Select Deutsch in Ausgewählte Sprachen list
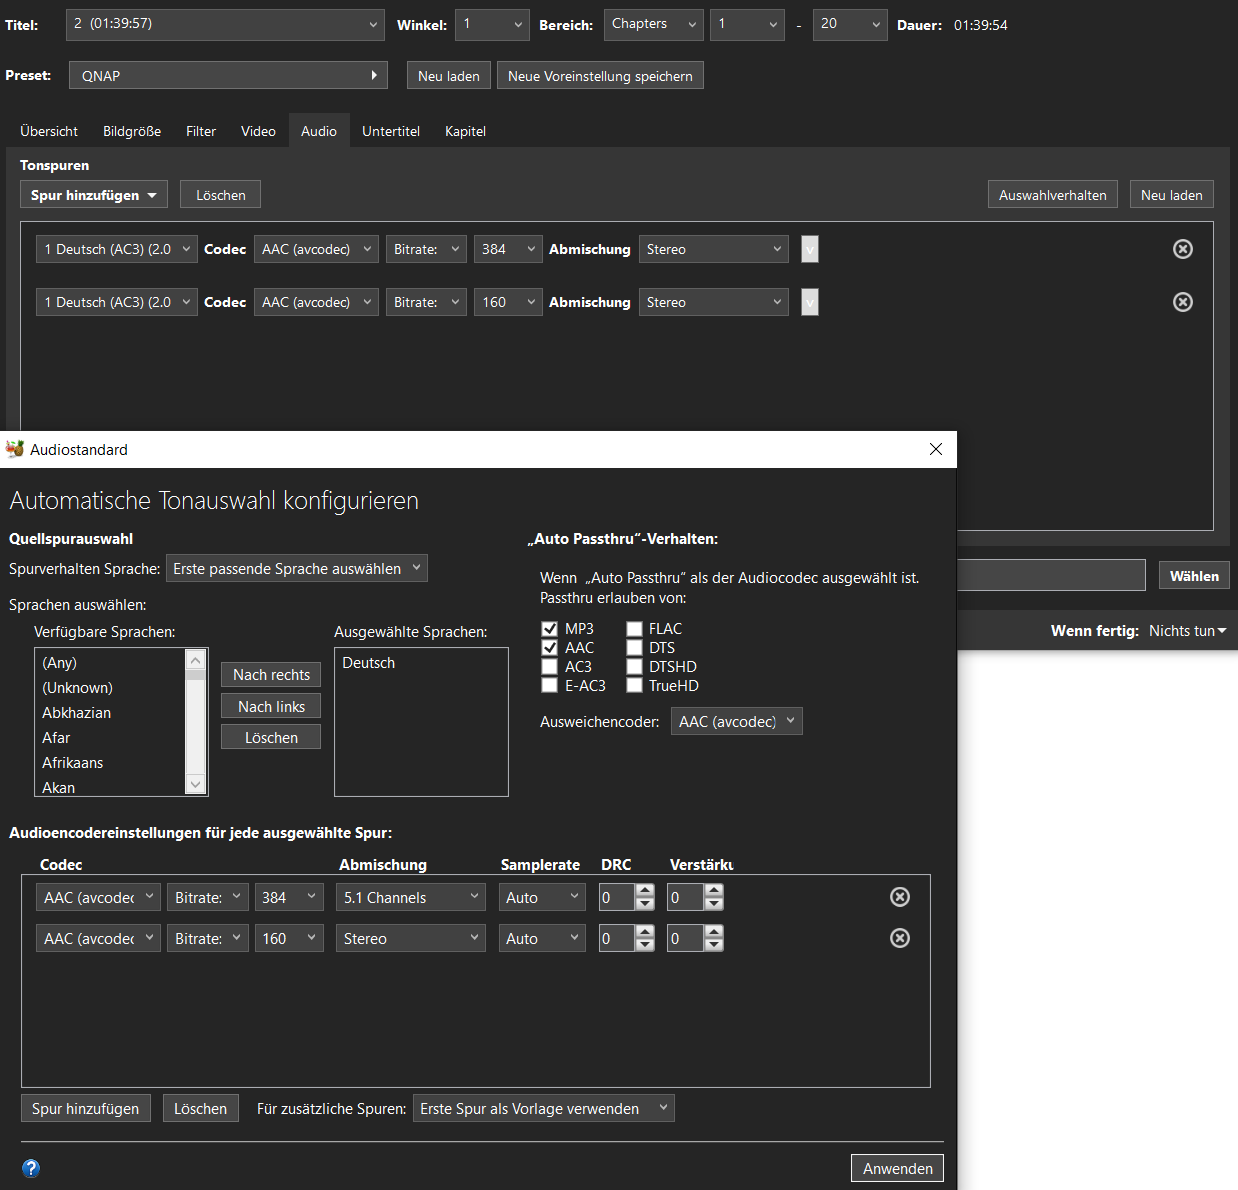 point(368,663)
